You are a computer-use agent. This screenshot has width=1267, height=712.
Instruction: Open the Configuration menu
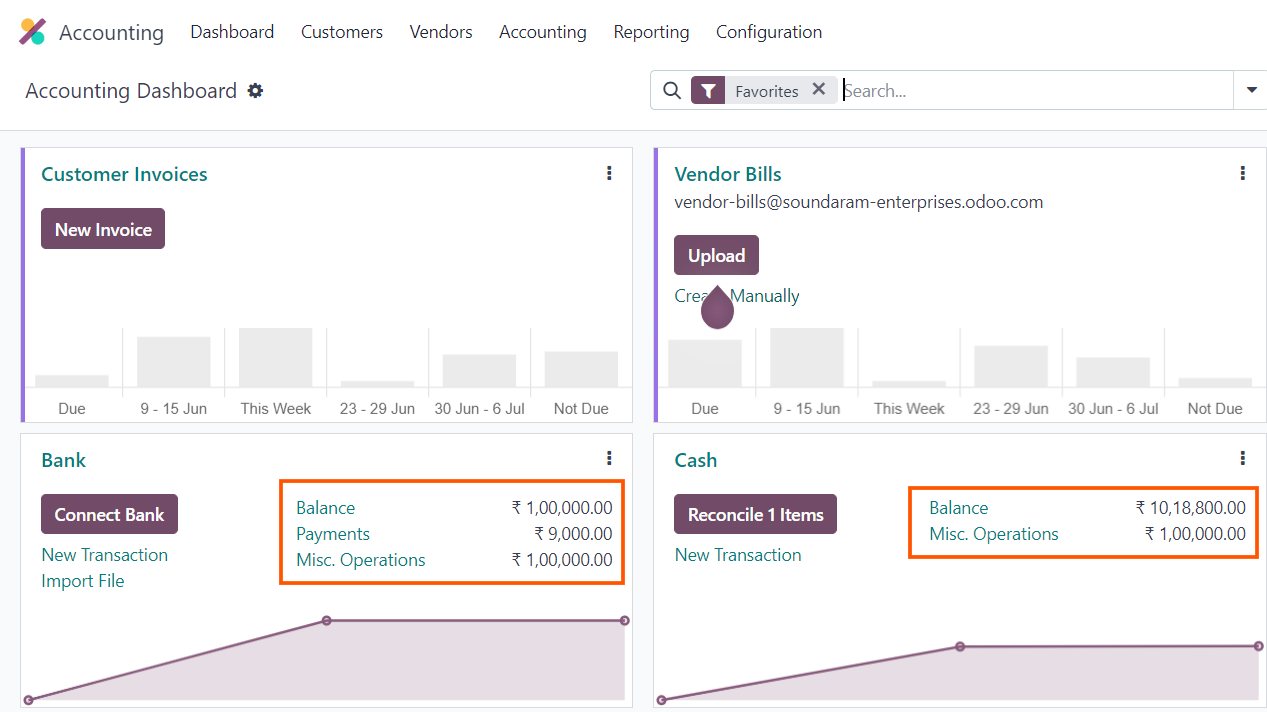click(x=769, y=32)
